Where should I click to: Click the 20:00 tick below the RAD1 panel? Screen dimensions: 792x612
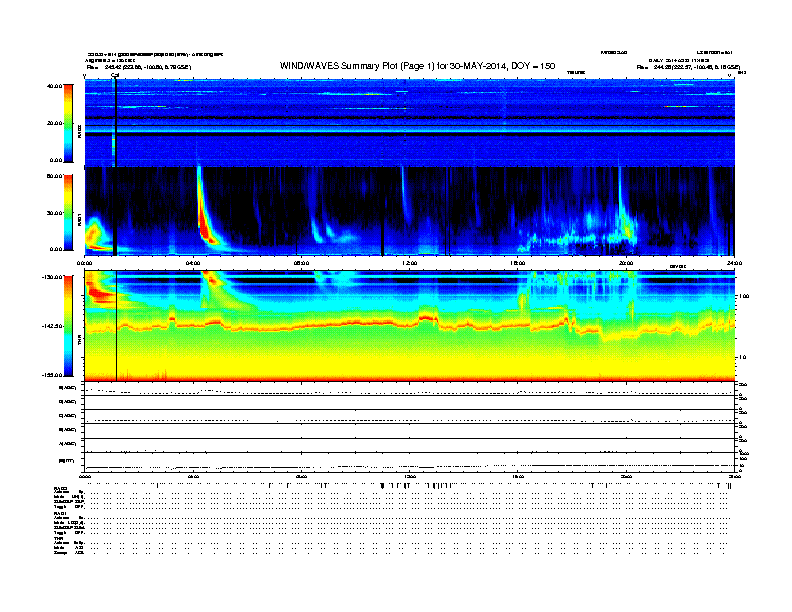(626, 263)
